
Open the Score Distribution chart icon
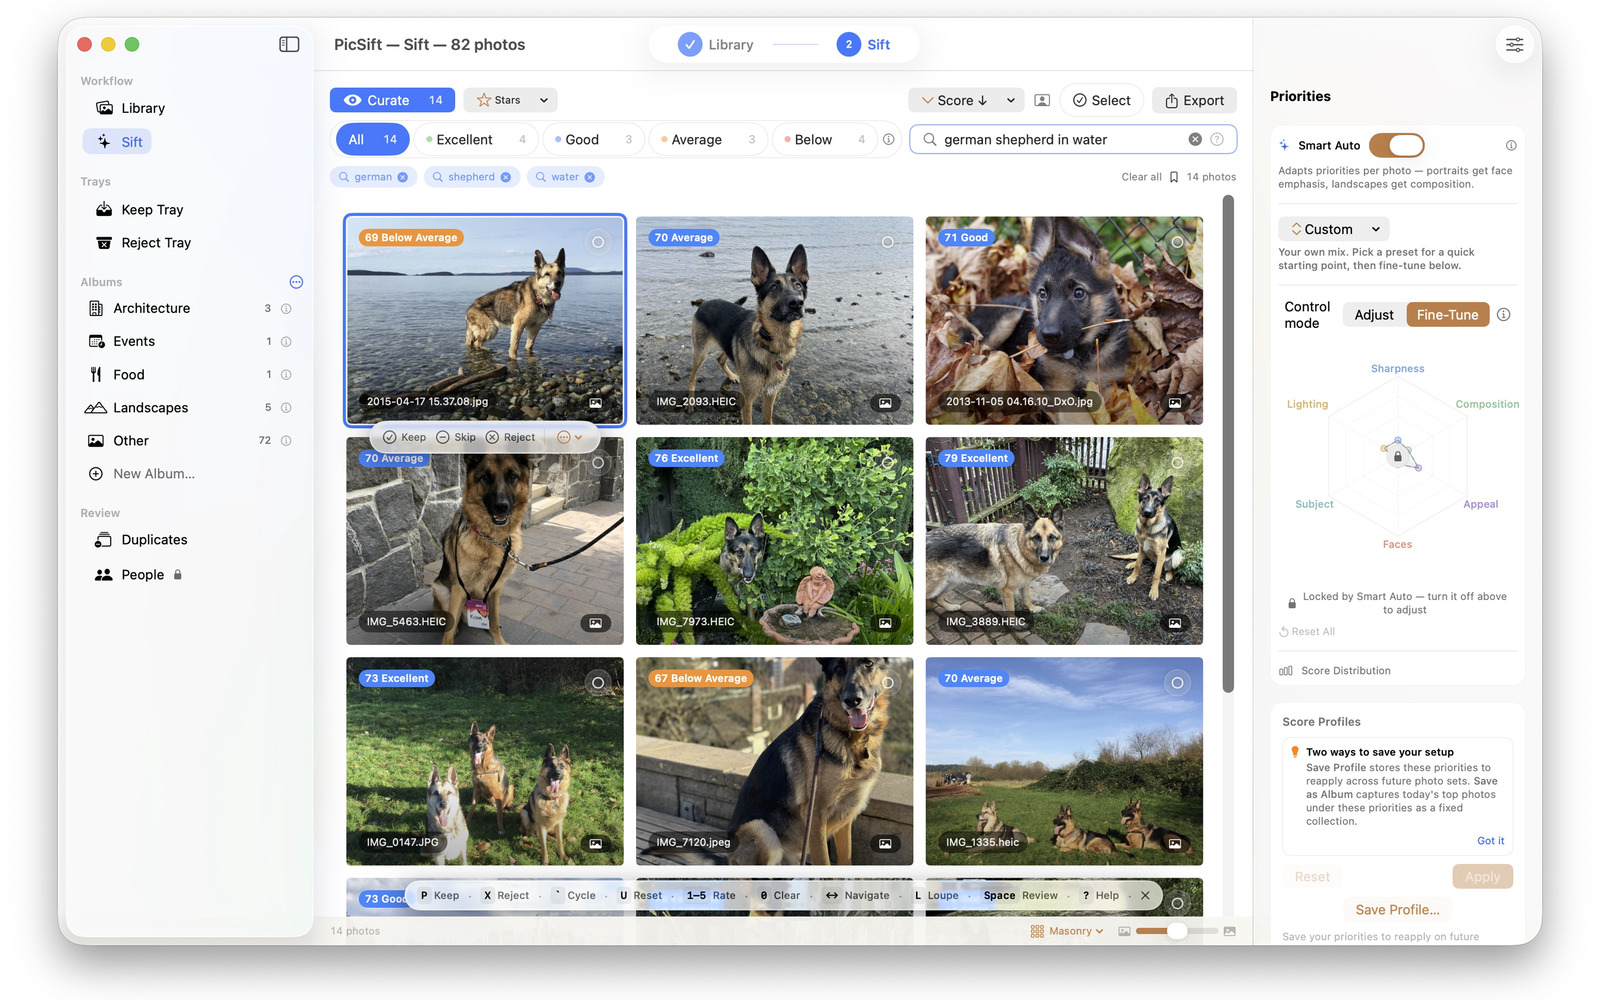1286,671
